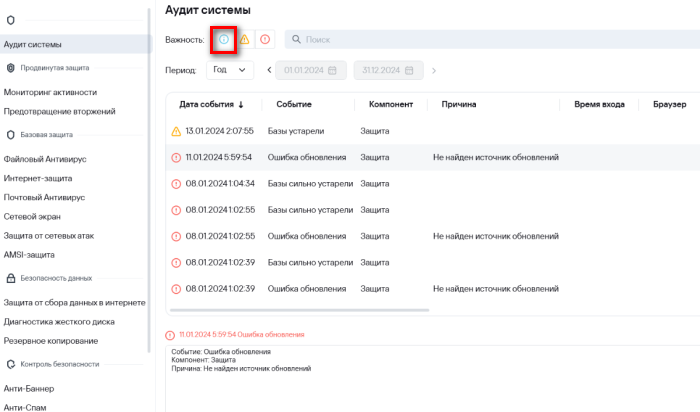Screen dimensions: 700x412
Task: Sort by Событие column header
Action: [x=294, y=104]
